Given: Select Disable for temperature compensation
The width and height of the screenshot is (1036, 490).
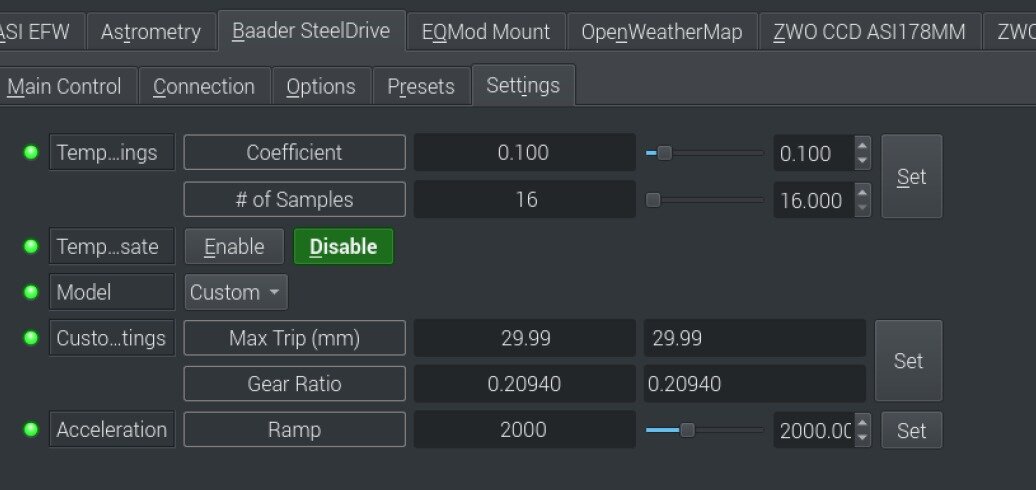Looking at the screenshot, I should pos(343,246).
